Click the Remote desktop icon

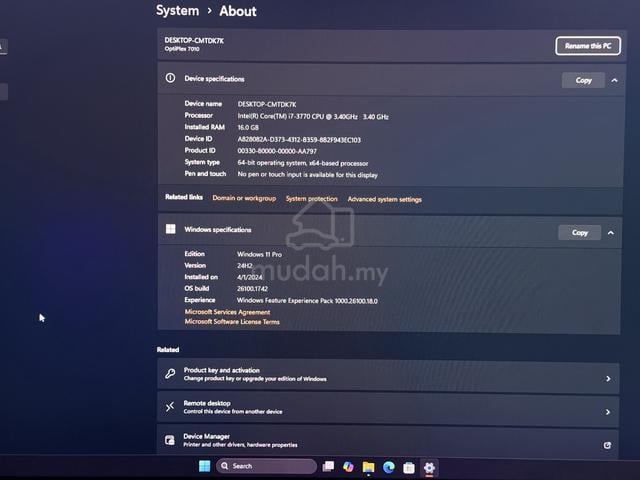pyautogui.click(x=170, y=407)
